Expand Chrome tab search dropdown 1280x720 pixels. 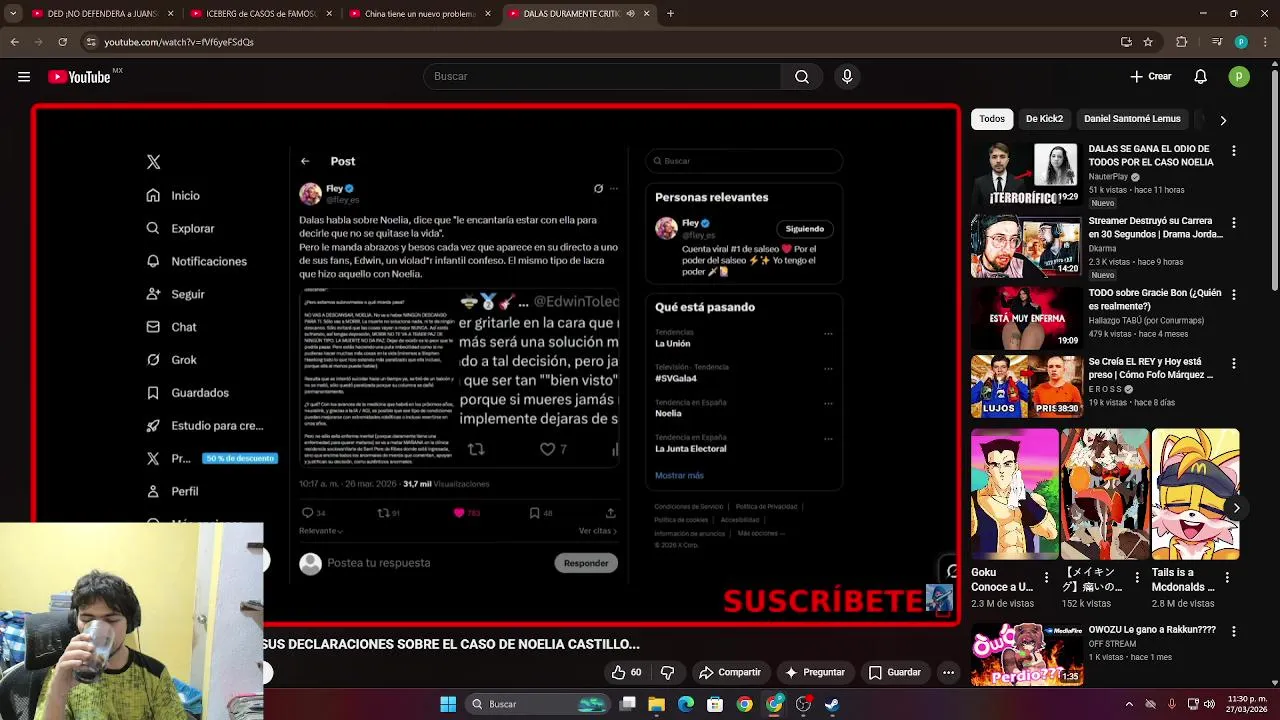click(x=13, y=14)
